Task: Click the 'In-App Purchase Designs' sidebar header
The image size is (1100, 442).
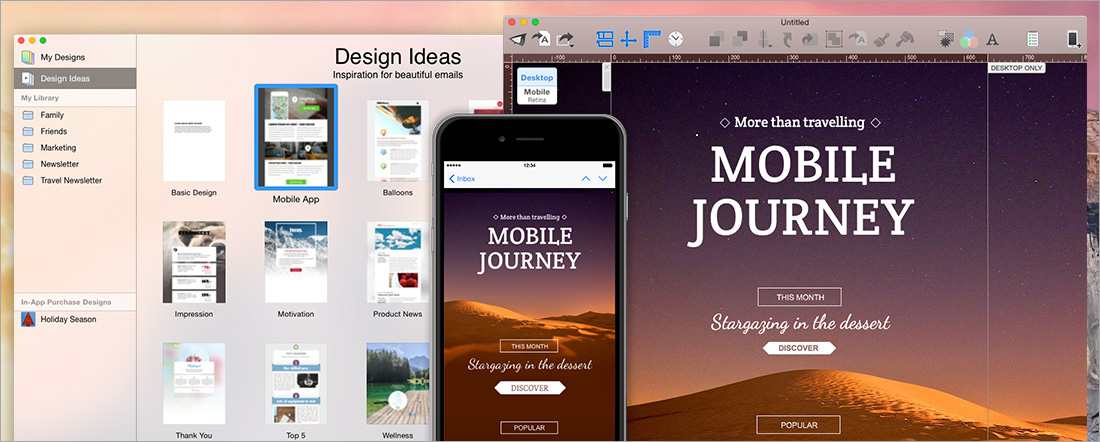Action: pos(66,302)
